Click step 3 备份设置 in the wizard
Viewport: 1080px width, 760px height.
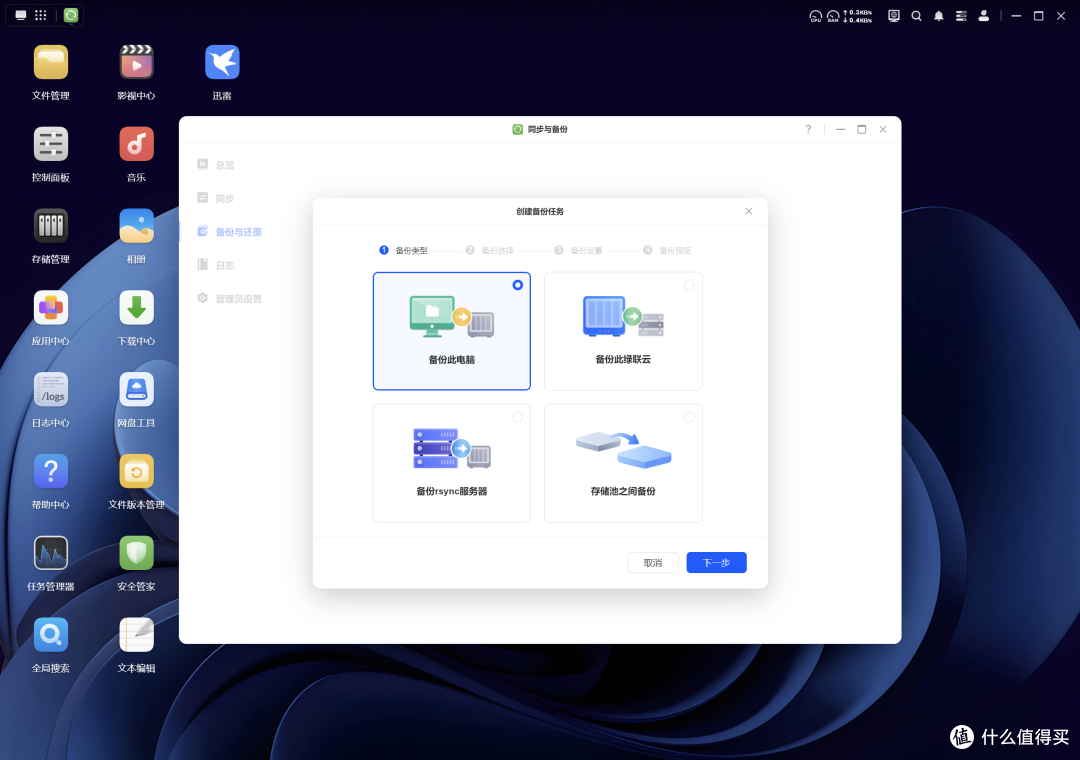579,250
